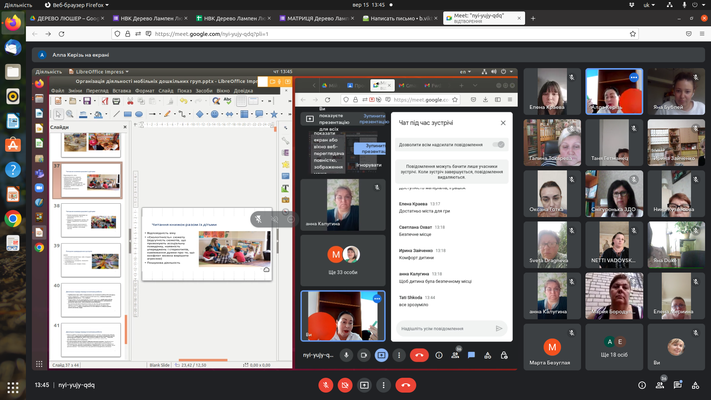Select slide 40 thumbnail in Слайди panel

91,300
